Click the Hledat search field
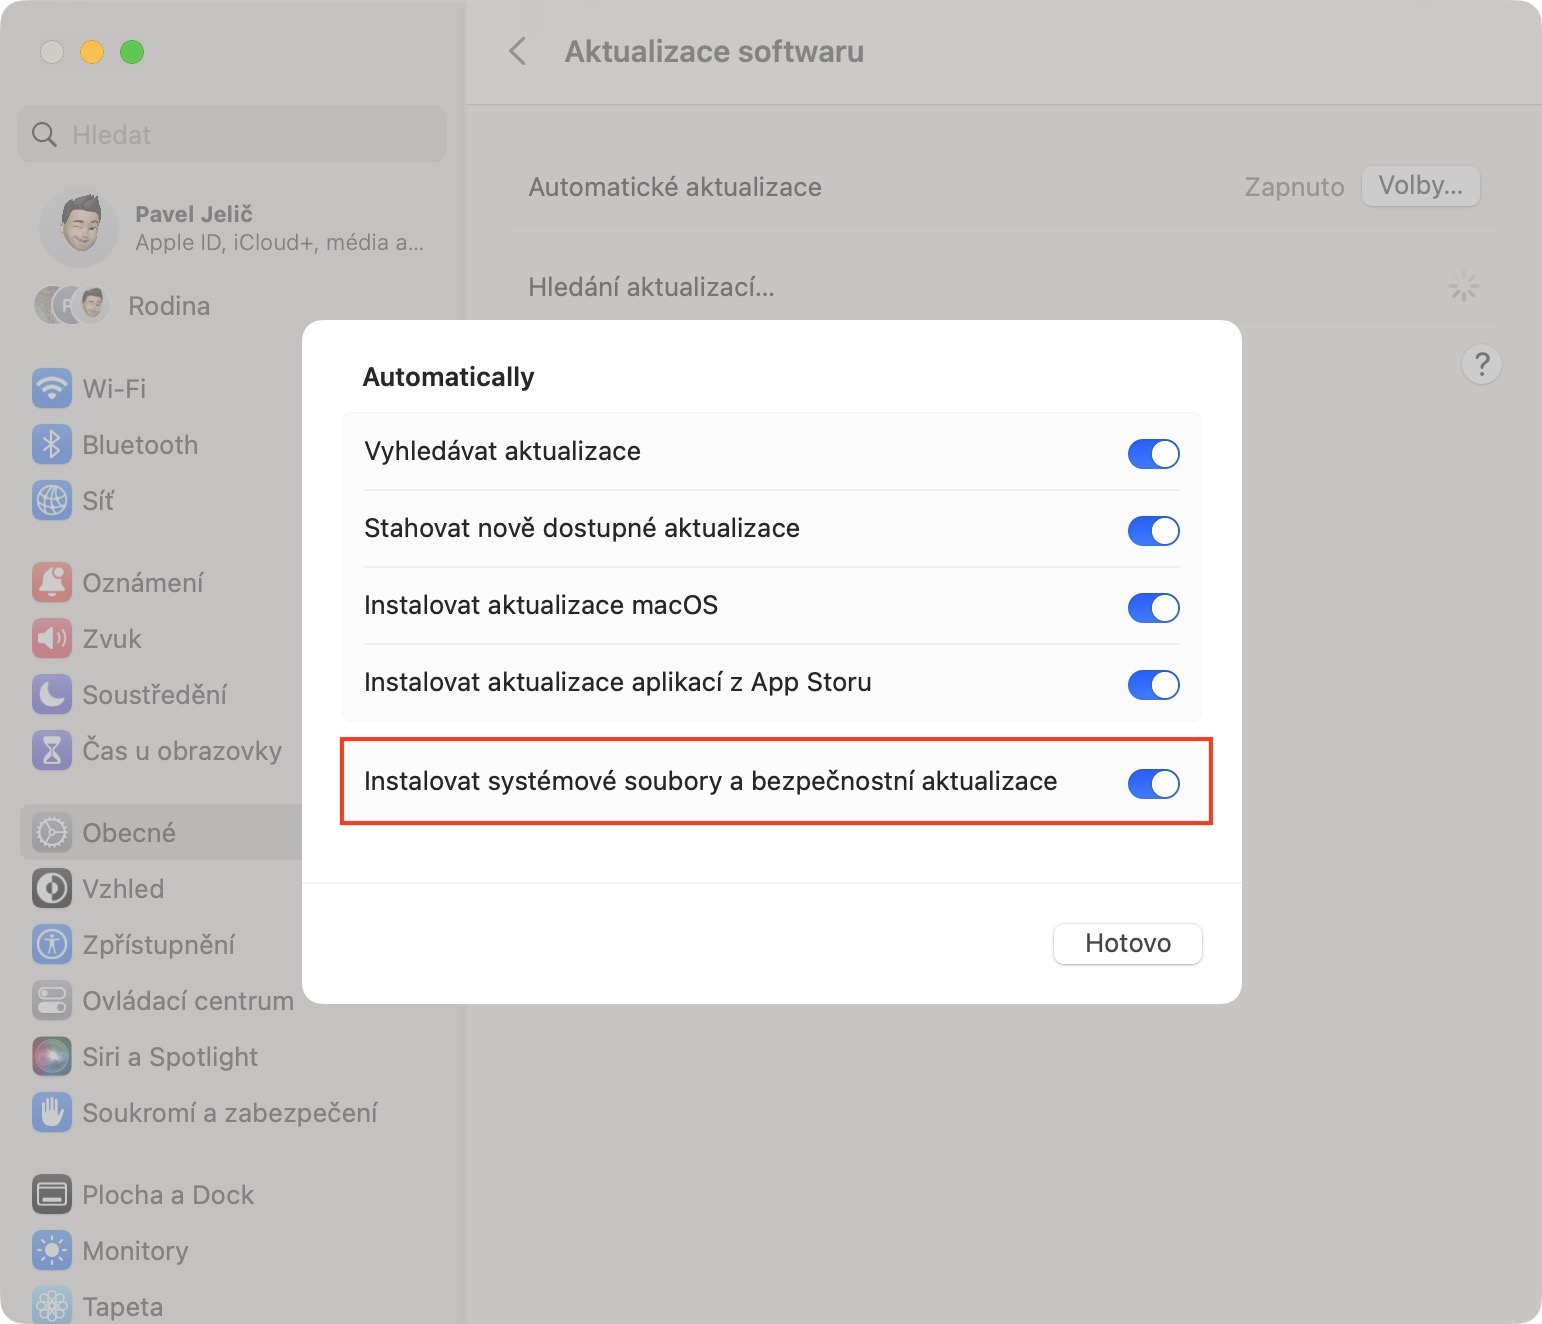Image resolution: width=1542 pixels, height=1324 pixels. [x=232, y=135]
